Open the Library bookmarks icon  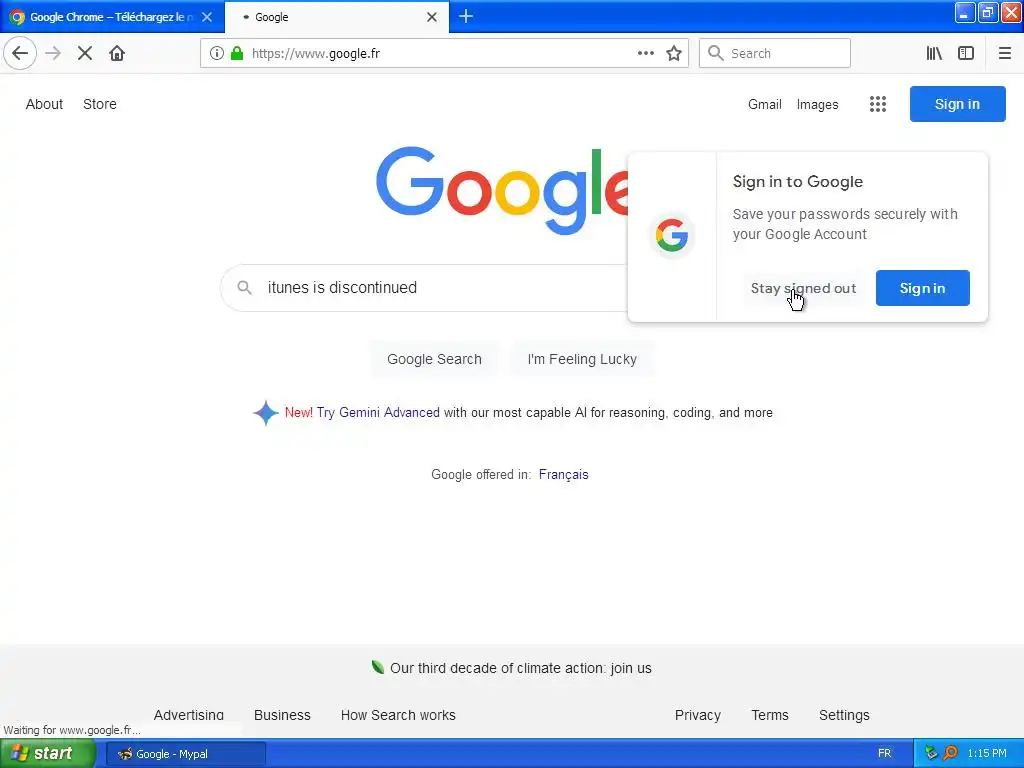pyautogui.click(x=935, y=54)
